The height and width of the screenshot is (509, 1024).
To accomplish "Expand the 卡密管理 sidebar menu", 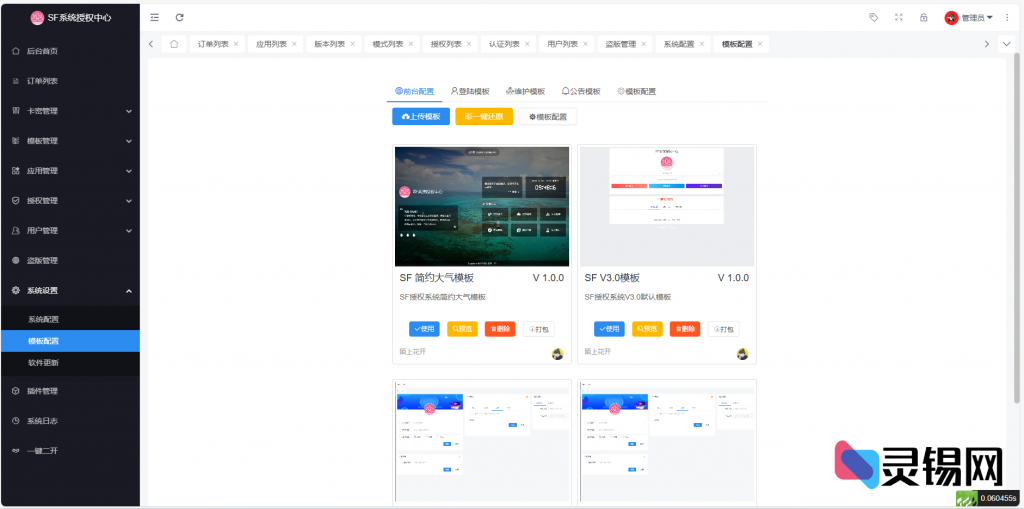I will pyautogui.click(x=70, y=111).
